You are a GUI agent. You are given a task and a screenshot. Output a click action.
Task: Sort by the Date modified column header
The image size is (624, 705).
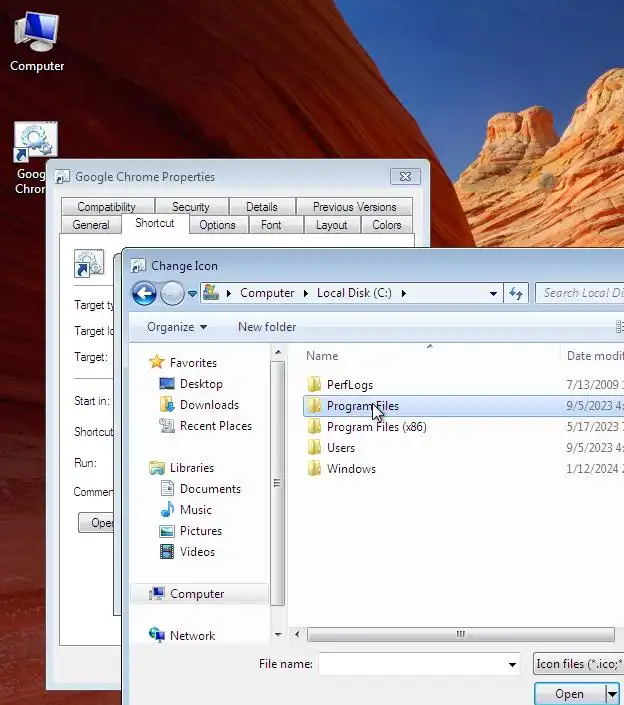(595, 356)
